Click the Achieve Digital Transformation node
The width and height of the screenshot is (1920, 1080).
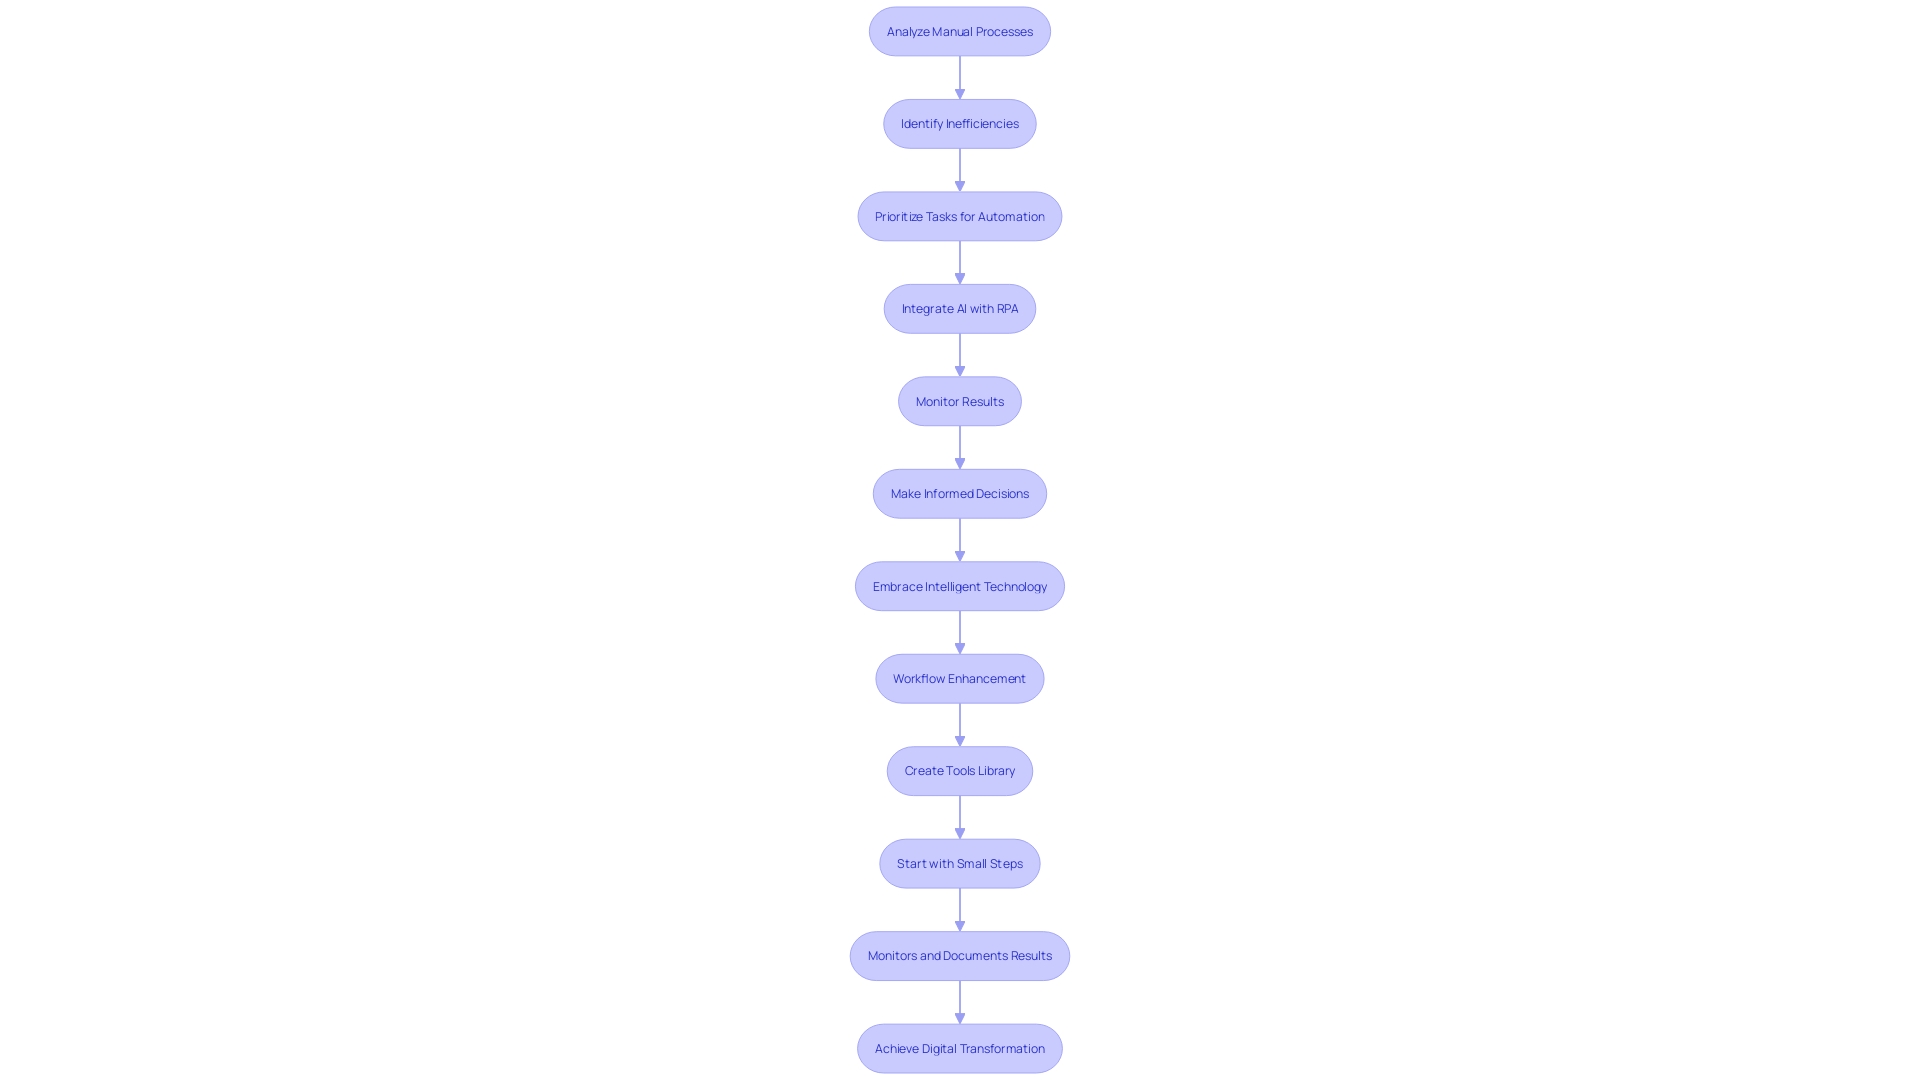(x=959, y=1047)
